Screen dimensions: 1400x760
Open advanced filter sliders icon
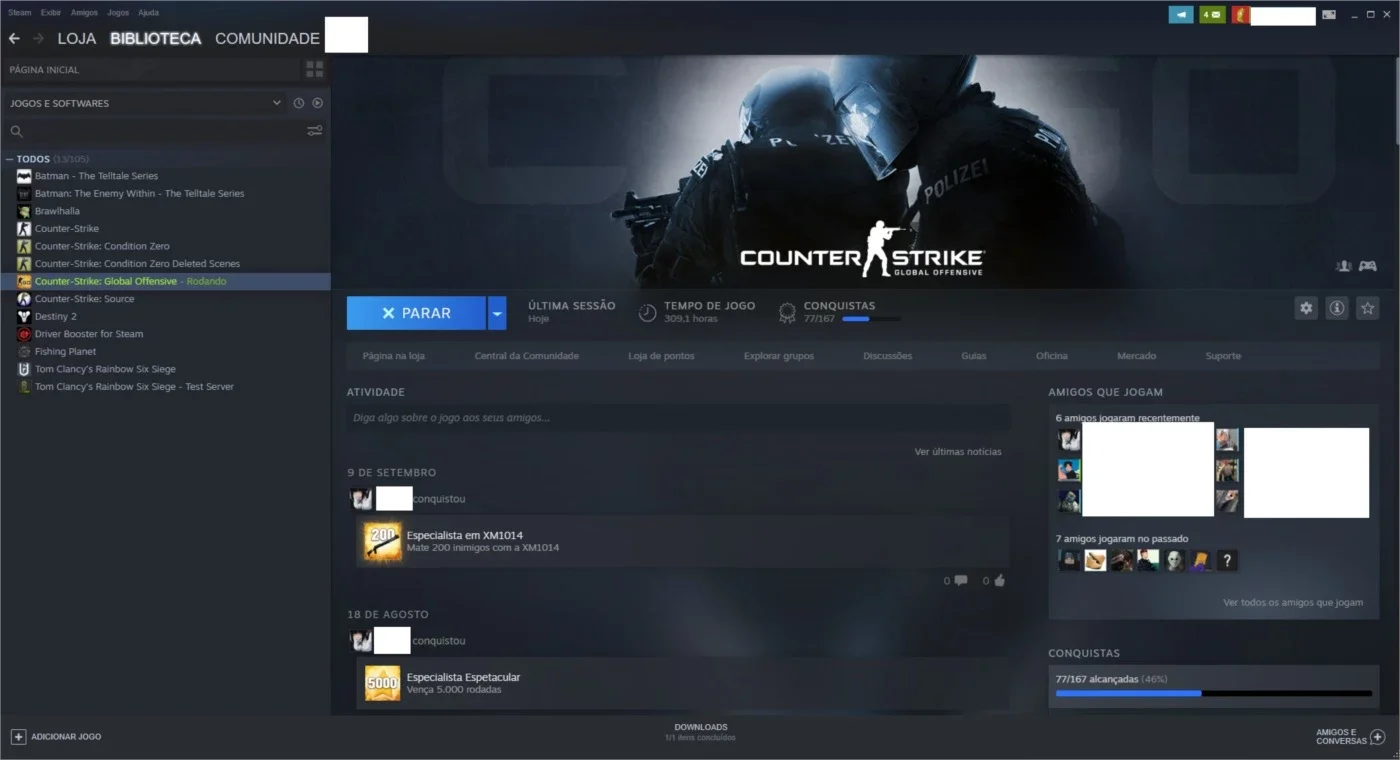(x=314, y=131)
